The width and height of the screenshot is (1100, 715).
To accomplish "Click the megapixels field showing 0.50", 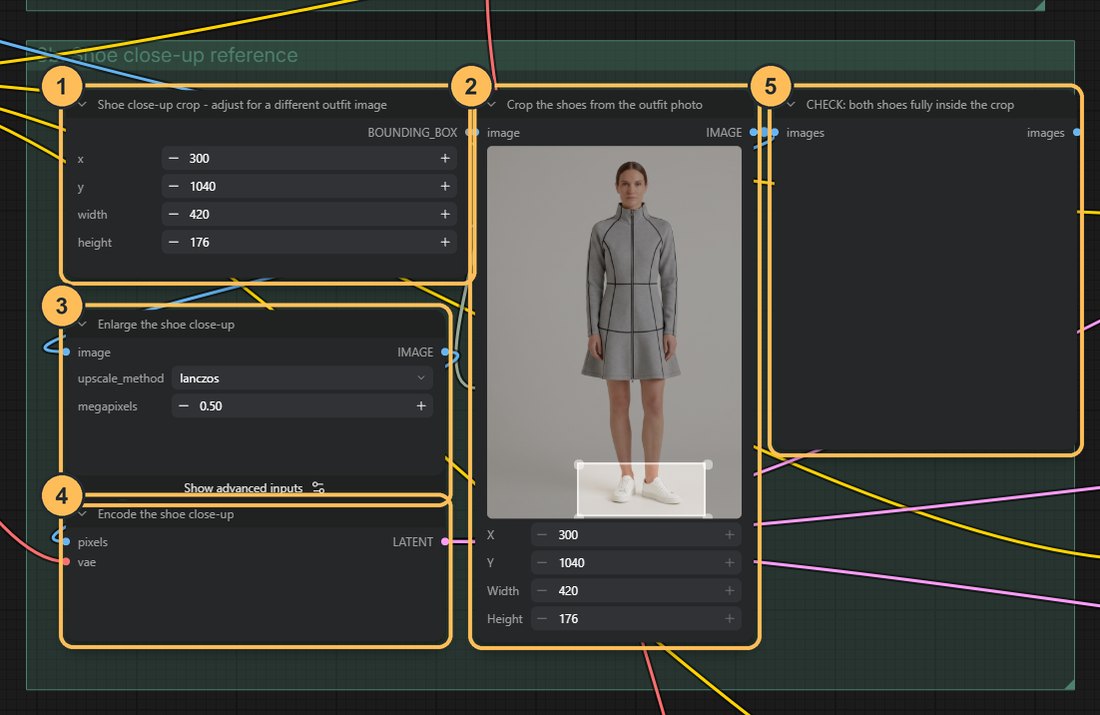I will [x=302, y=406].
